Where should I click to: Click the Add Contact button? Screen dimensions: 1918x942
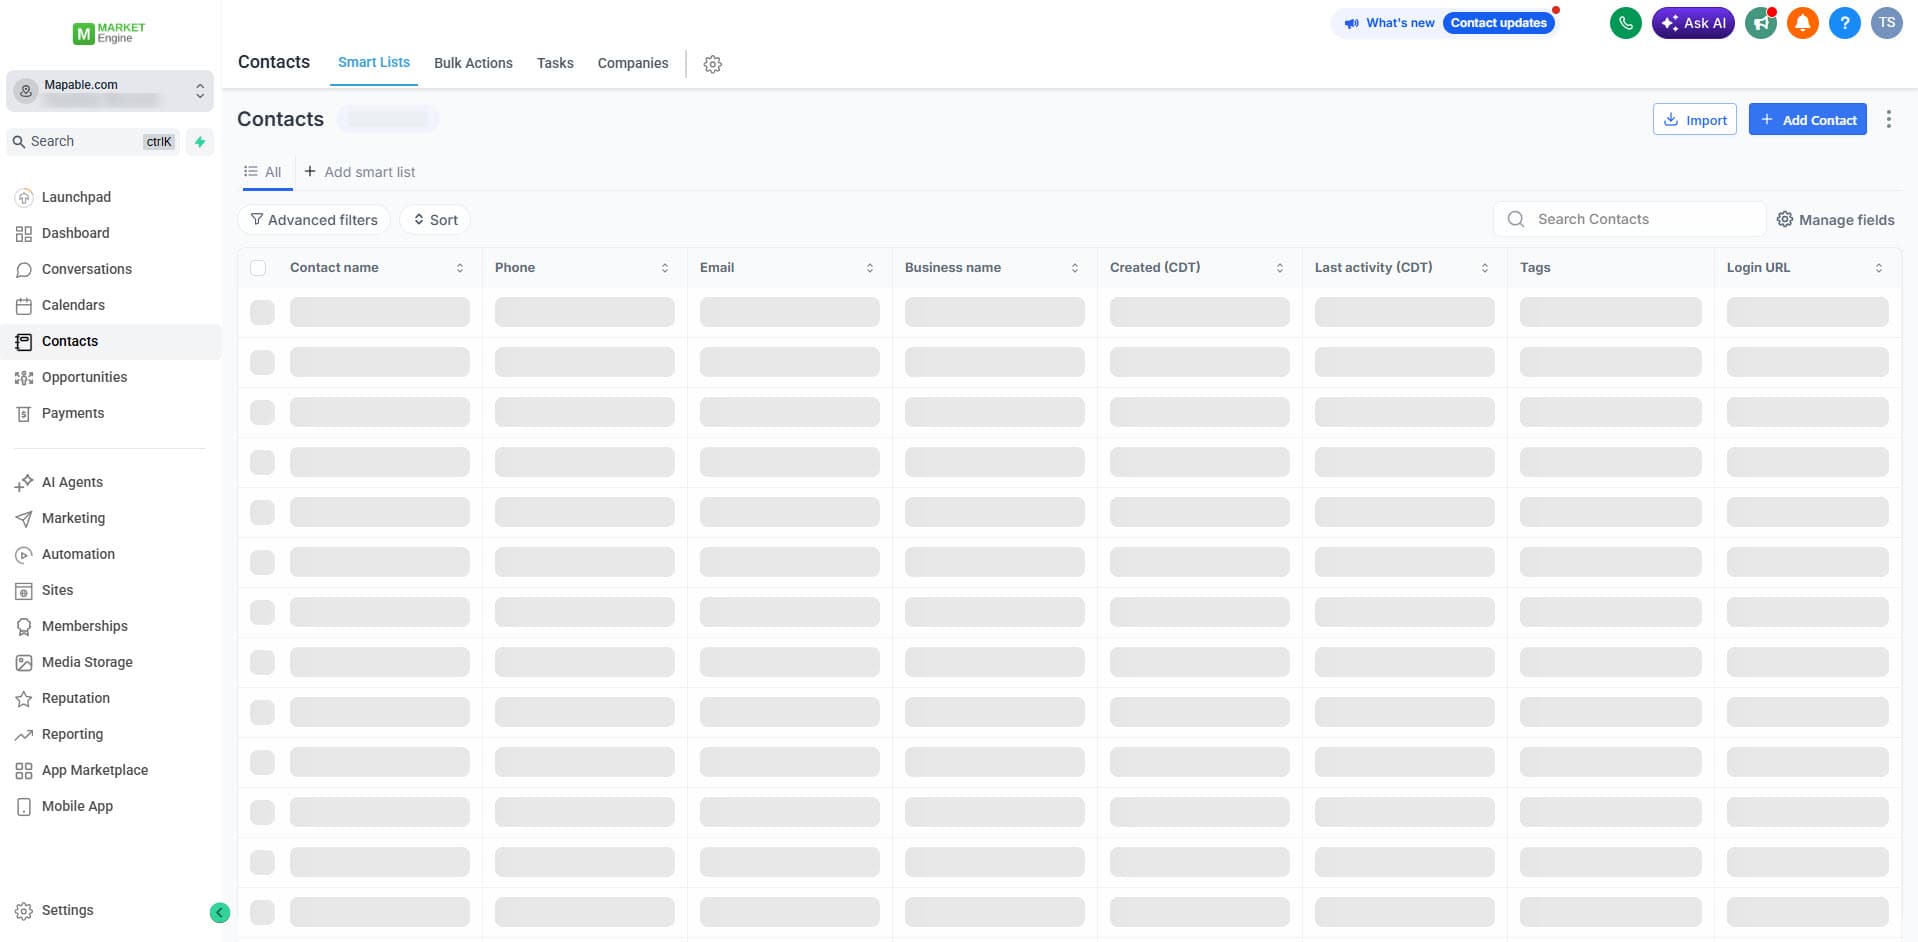tap(1808, 119)
